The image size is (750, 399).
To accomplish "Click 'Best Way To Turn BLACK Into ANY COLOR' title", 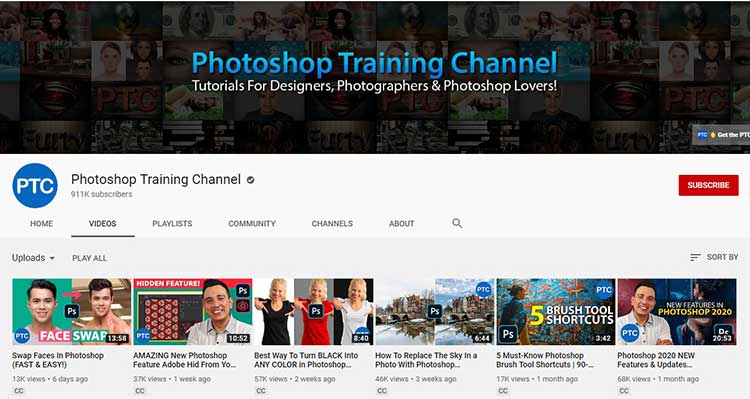I will [x=306, y=360].
